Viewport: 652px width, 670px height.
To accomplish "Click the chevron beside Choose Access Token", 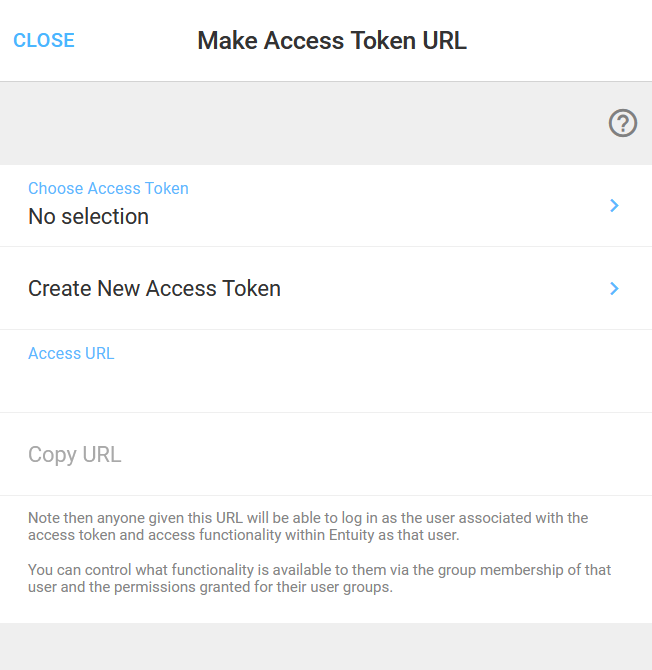I will coord(614,206).
